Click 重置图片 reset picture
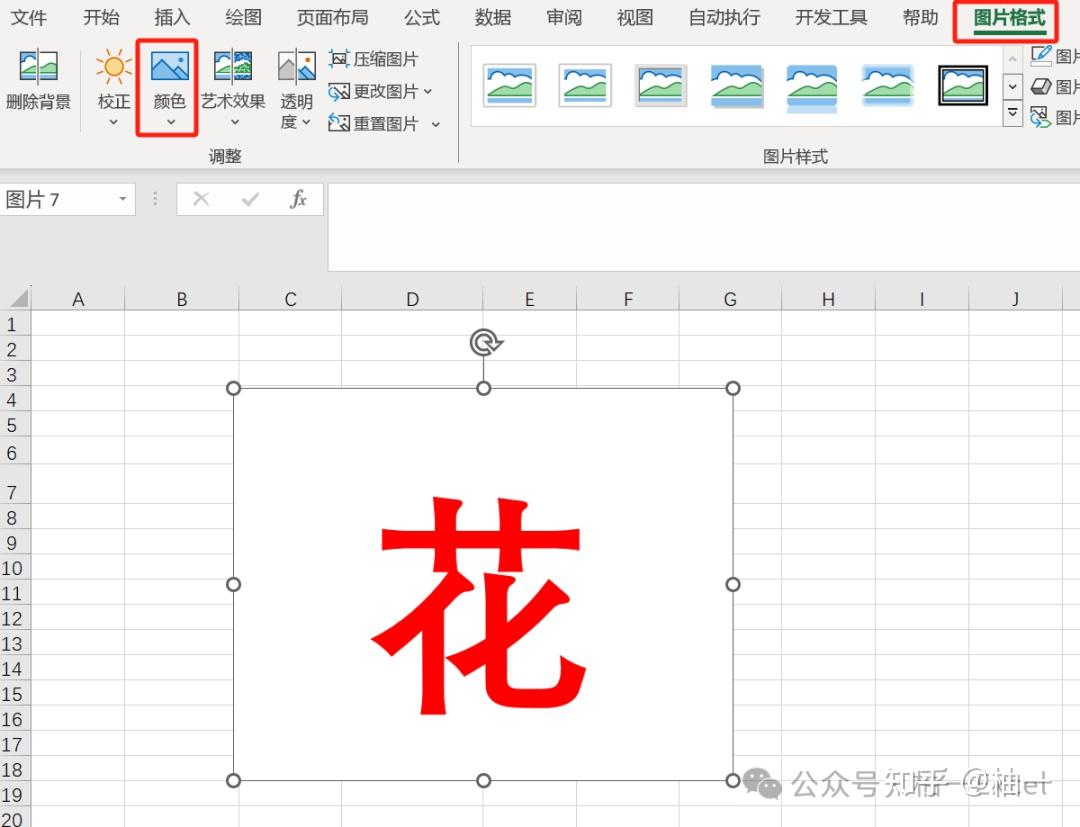Viewport: 1080px width, 827px height. tap(374, 123)
